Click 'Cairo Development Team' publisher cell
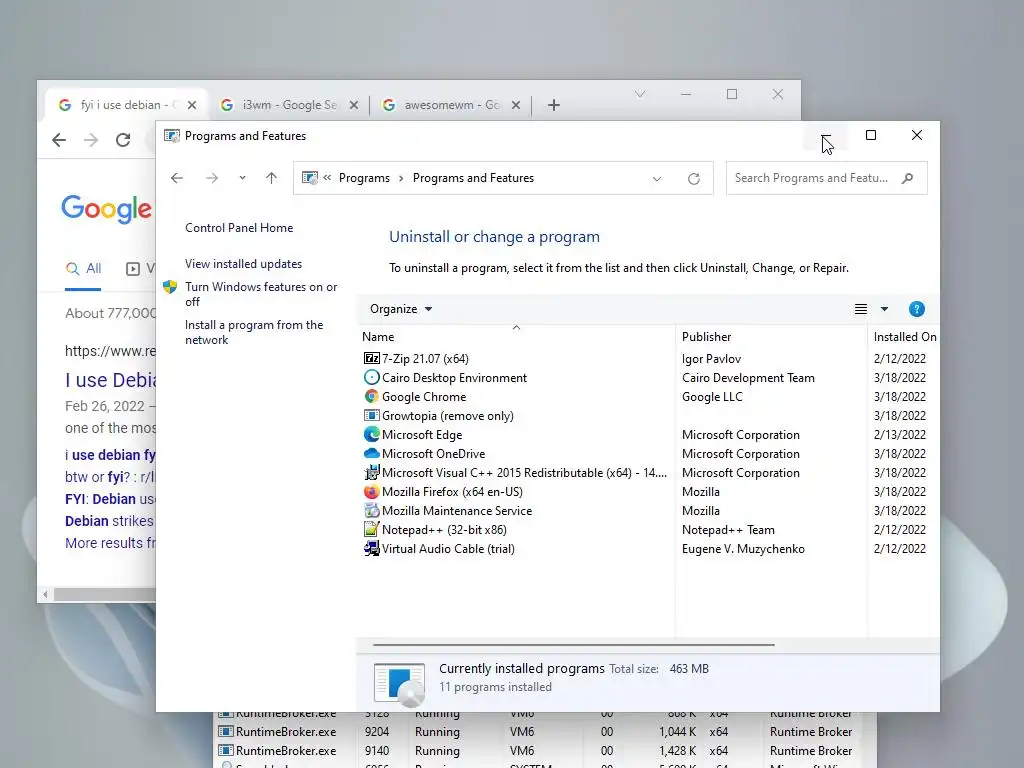Viewport: 1024px width, 768px height. click(x=748, y=377)
